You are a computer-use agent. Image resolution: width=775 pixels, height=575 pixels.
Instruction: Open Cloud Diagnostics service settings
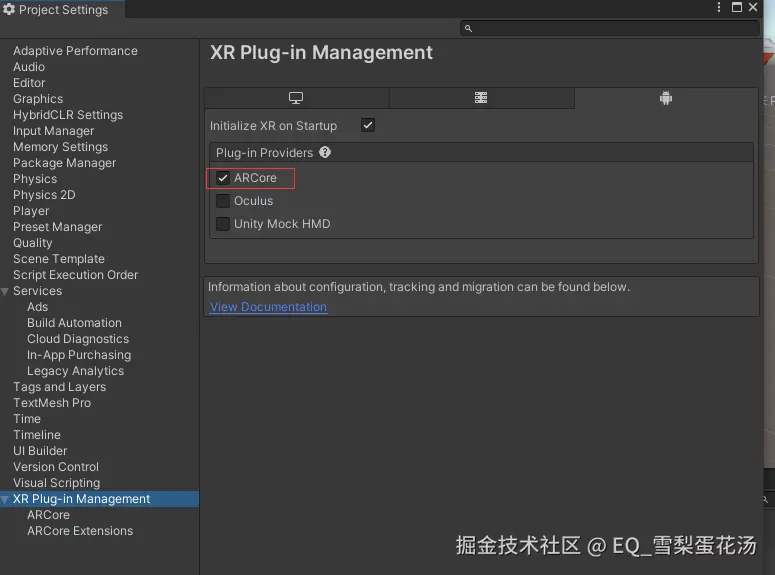tap(78, 339)
